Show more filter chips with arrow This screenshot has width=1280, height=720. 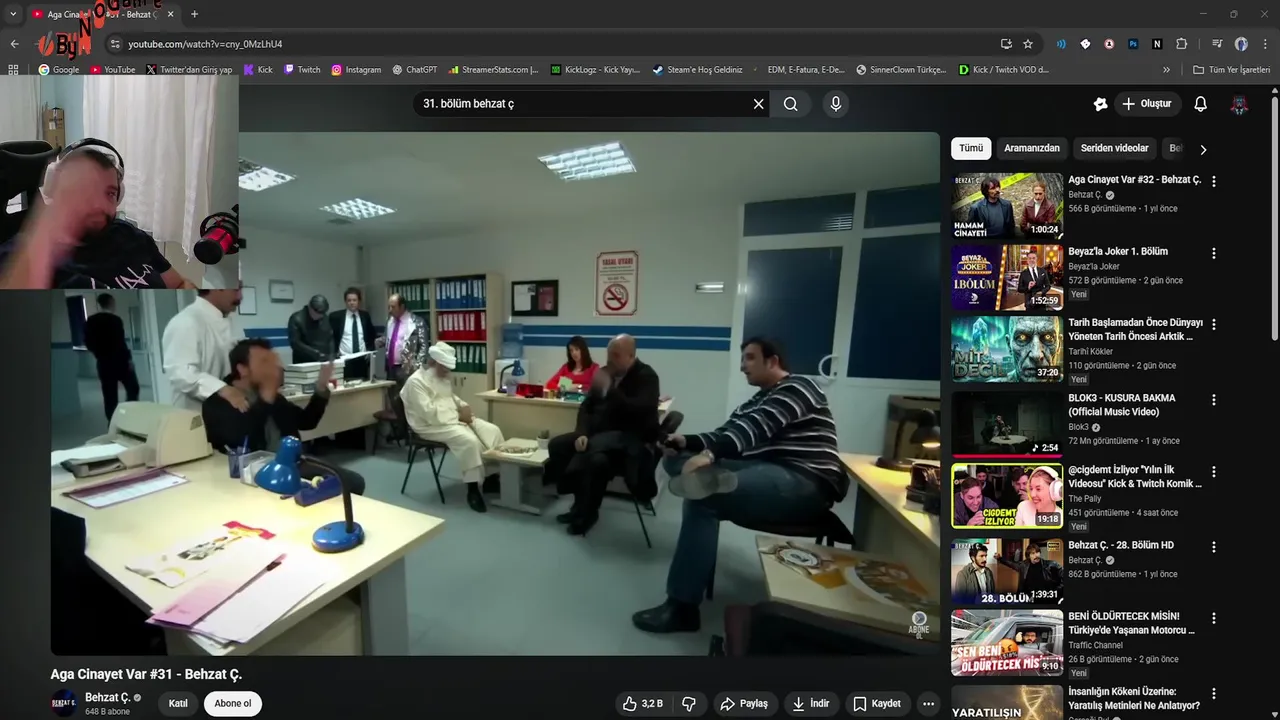[1203, 149]
